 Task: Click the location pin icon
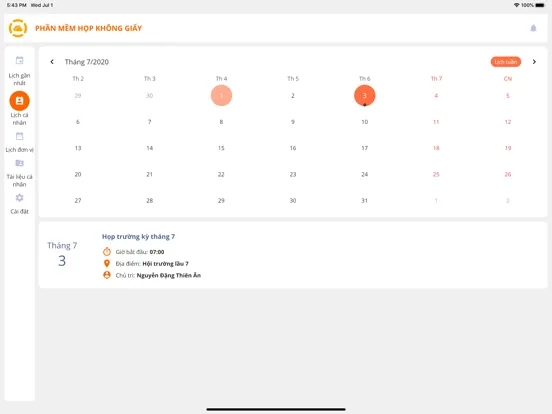coord(107,263)
